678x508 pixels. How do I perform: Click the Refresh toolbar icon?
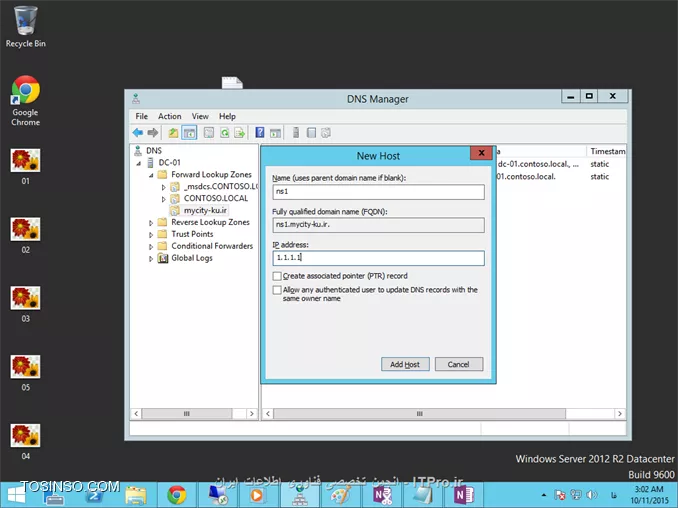click(225, 133)
